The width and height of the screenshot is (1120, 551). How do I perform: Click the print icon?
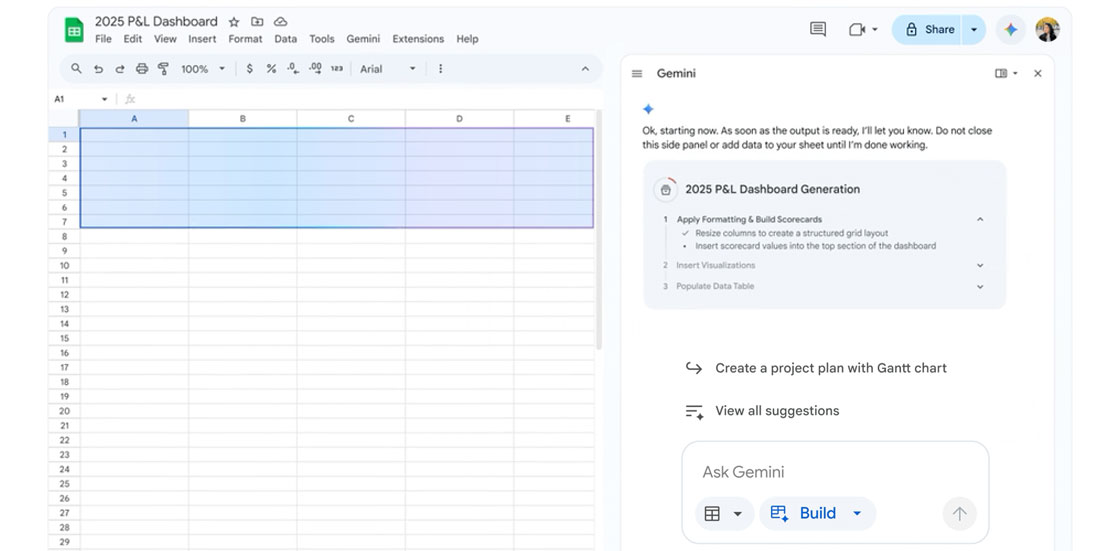142,69
